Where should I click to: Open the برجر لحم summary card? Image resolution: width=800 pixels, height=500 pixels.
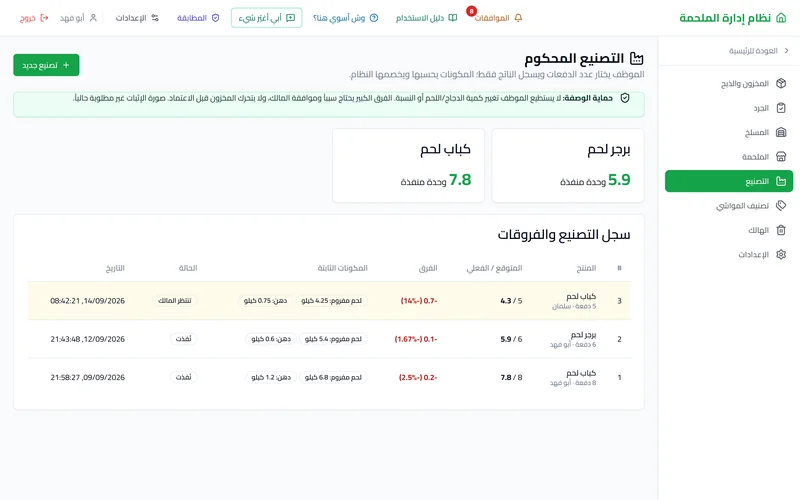568,165
